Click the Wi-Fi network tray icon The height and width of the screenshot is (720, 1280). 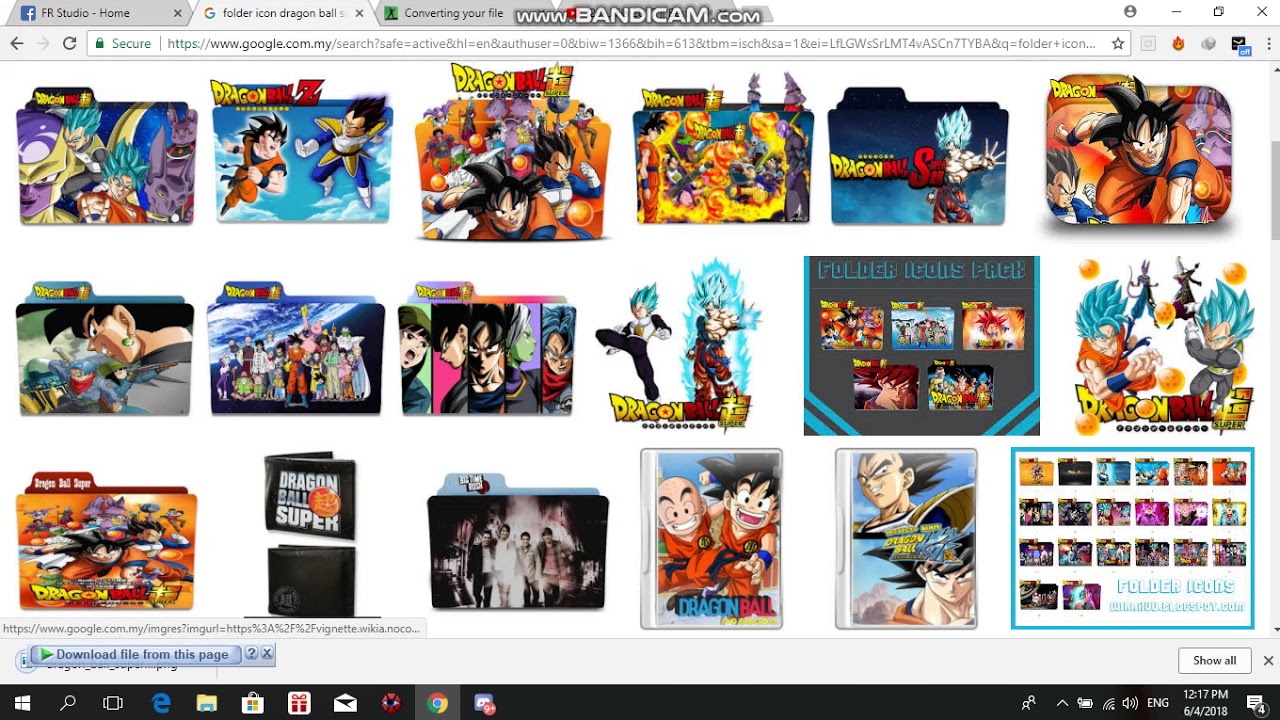[x=1107, y=703]
